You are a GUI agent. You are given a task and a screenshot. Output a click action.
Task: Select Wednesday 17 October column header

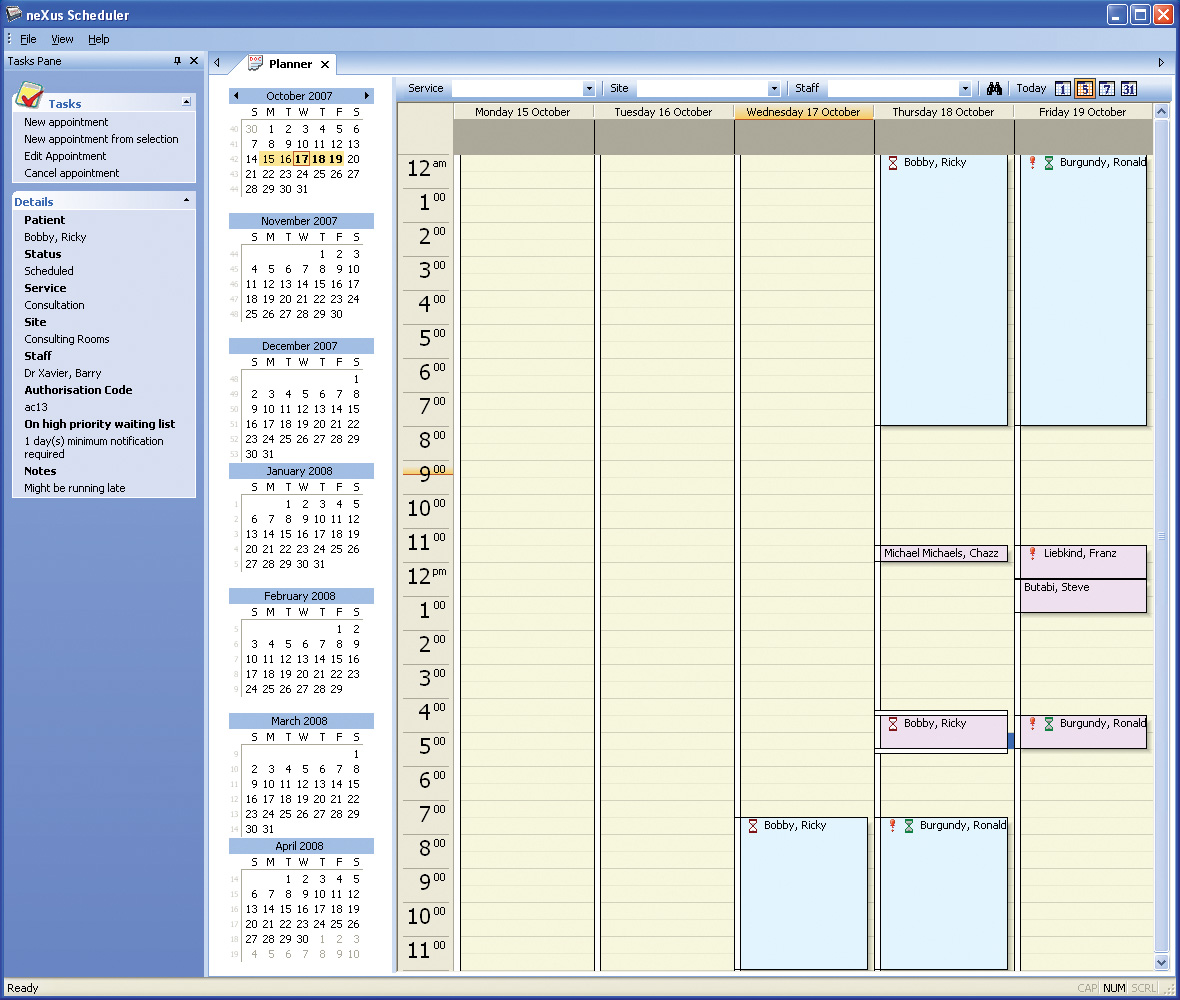803,112
